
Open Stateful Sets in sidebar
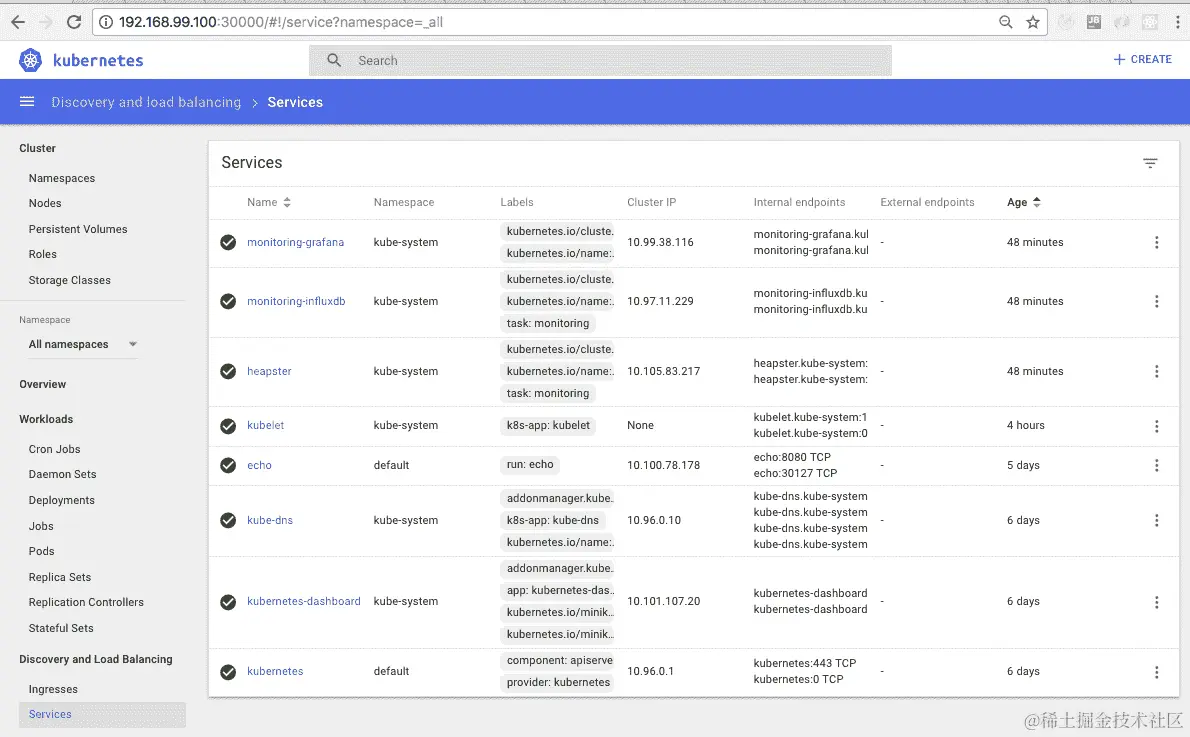pyautogui.click(x=61, y=628)
